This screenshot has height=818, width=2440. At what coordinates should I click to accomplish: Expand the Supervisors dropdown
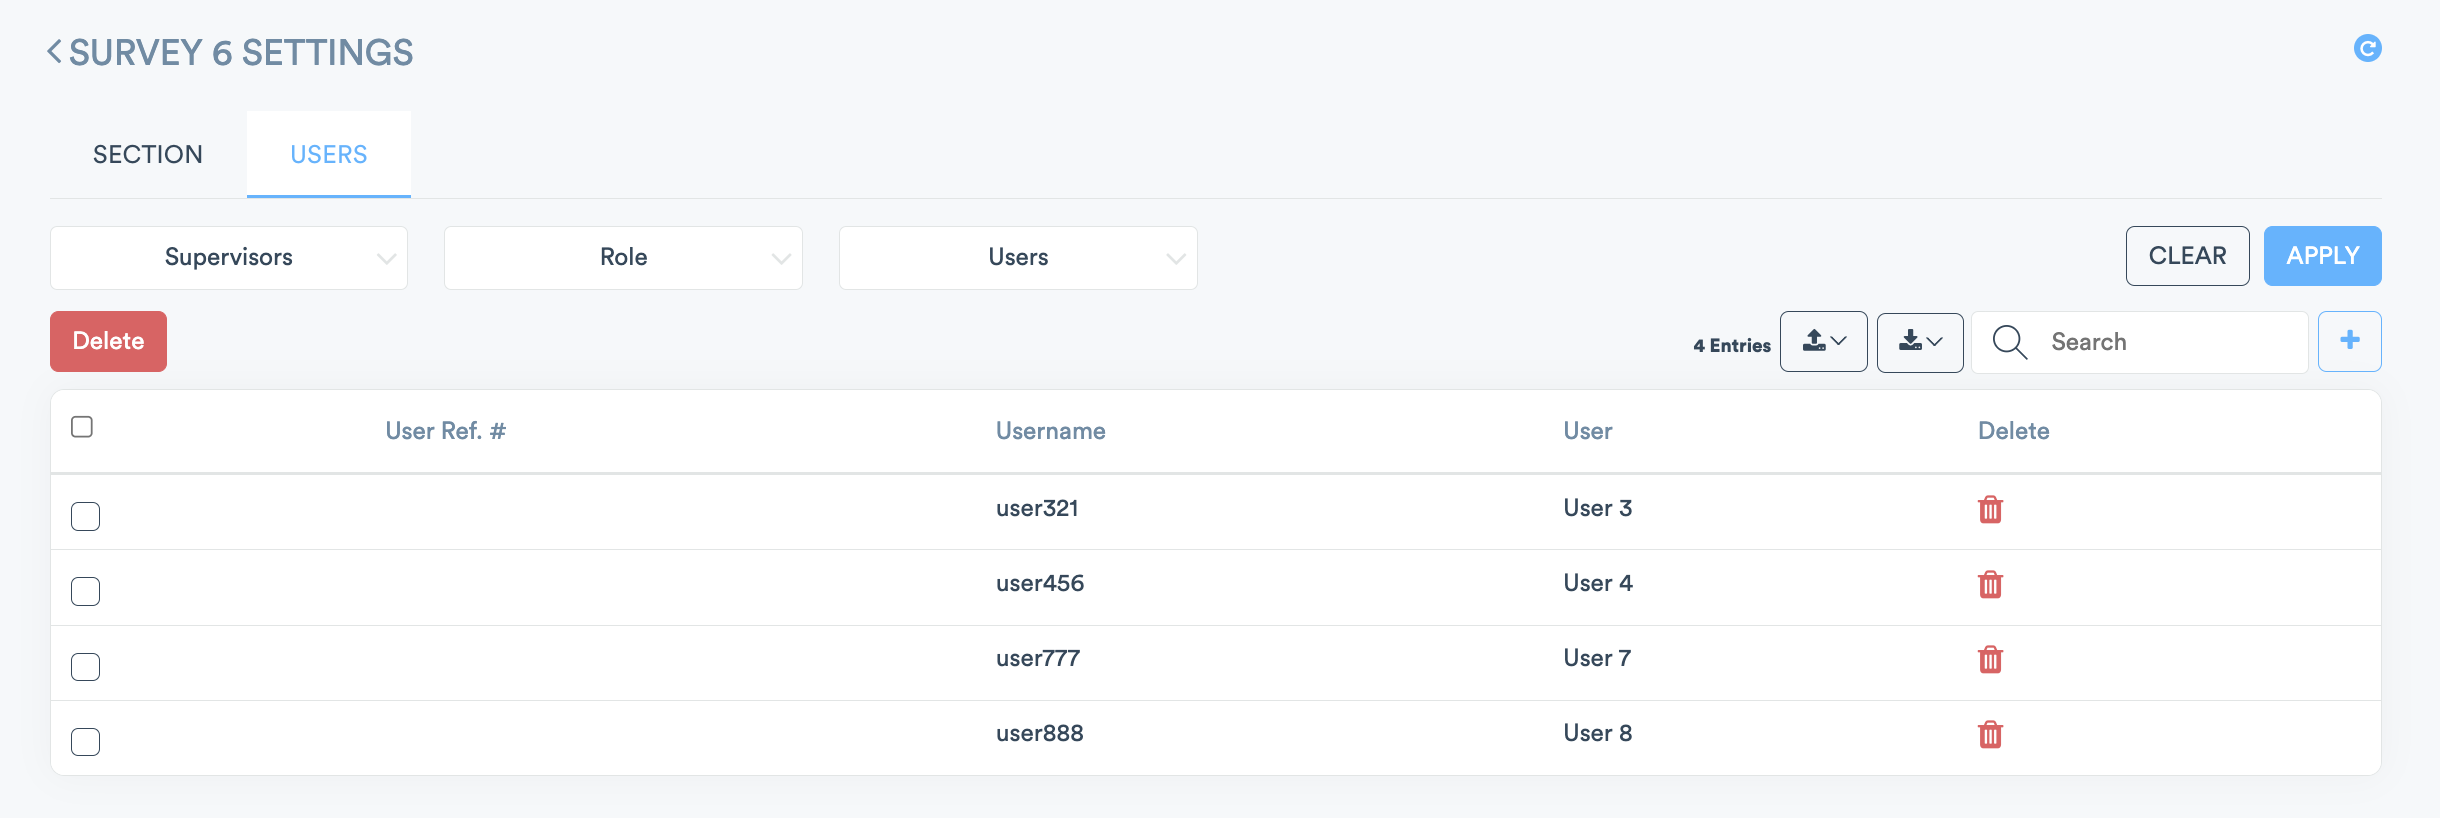(229, 258)
